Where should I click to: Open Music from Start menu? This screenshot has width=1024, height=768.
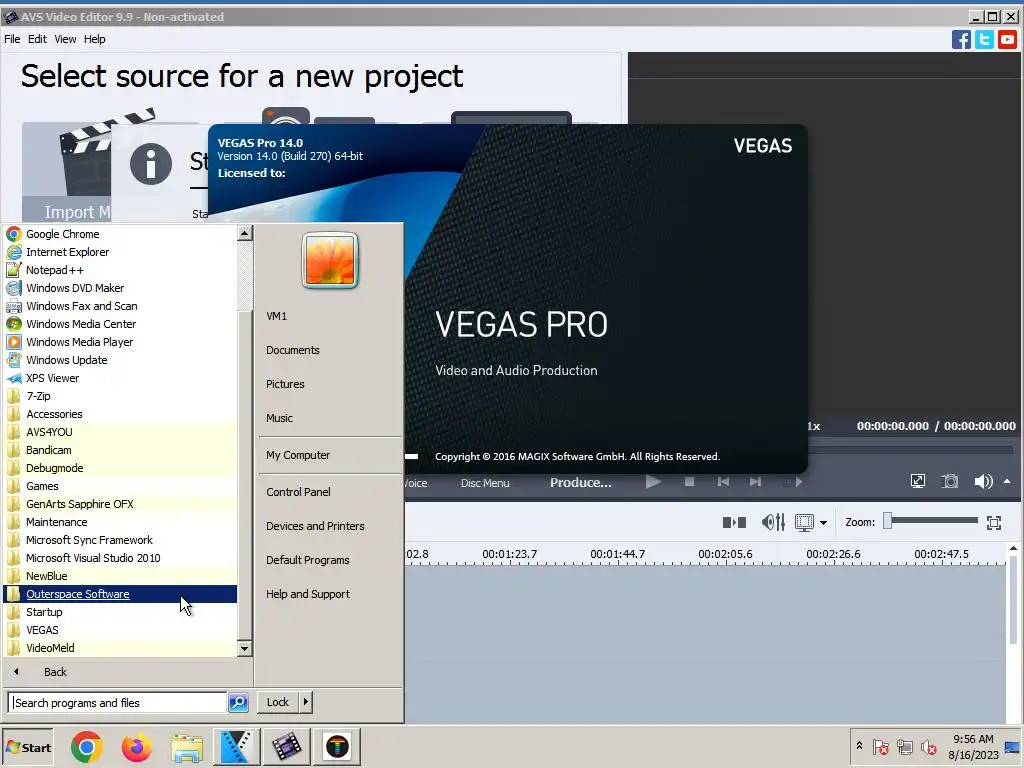280,418
